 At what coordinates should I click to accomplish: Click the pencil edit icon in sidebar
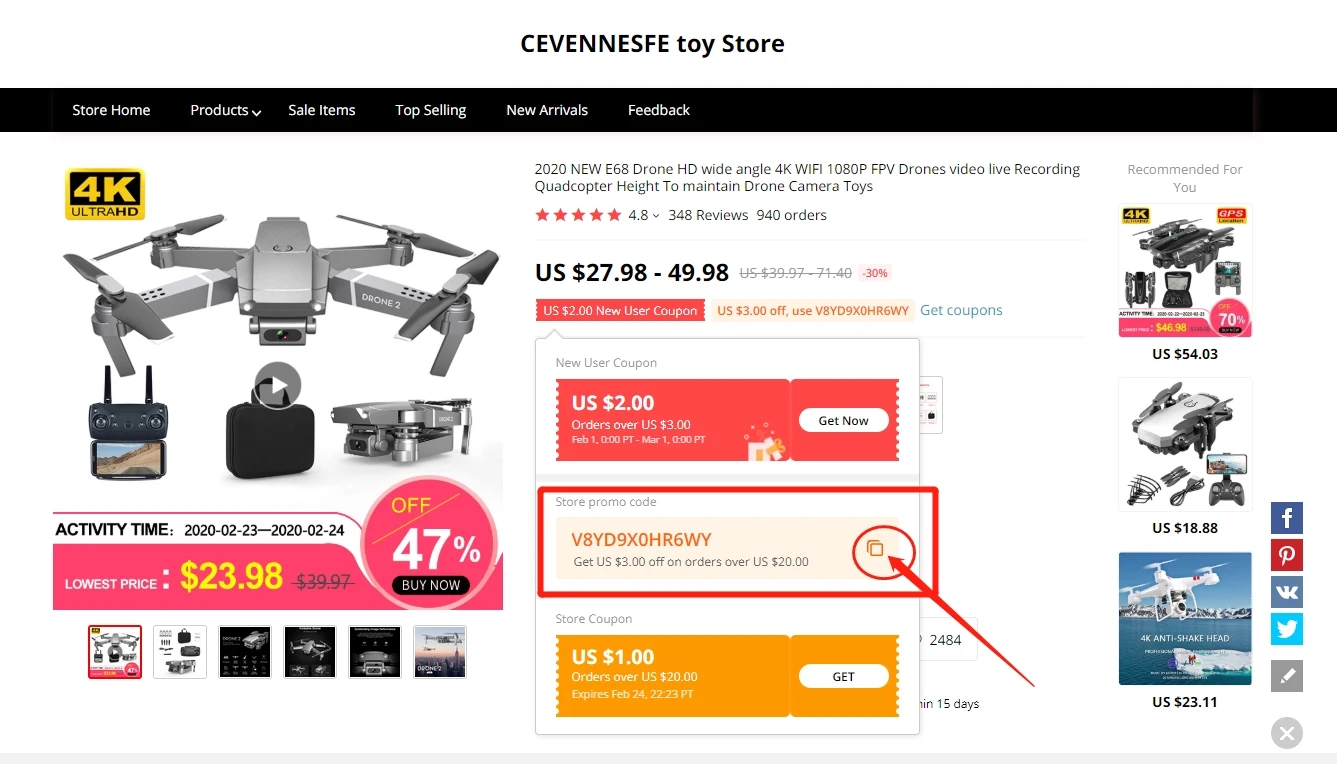pos(1287,676)
